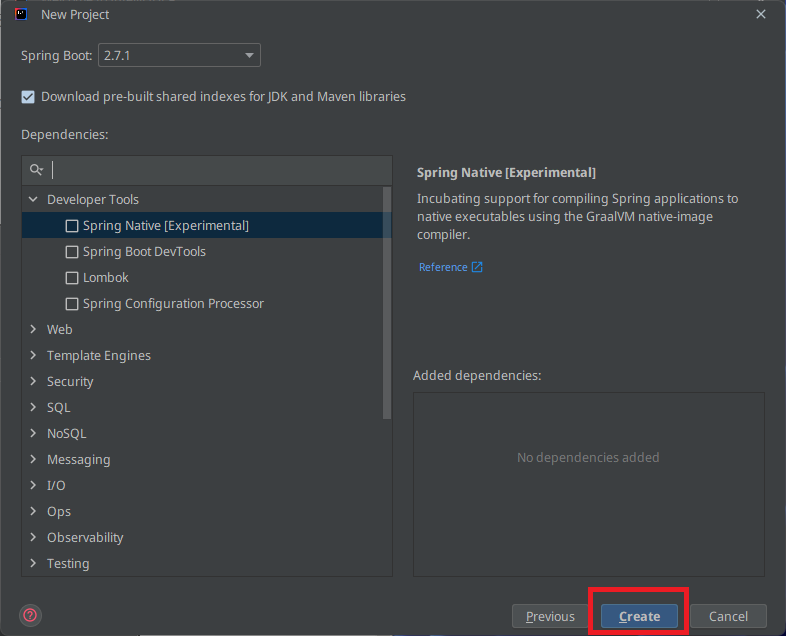Viewport: 786px width, 636px height.
Task: Click the dependencies list scrollbar
Action: (386, 303)
